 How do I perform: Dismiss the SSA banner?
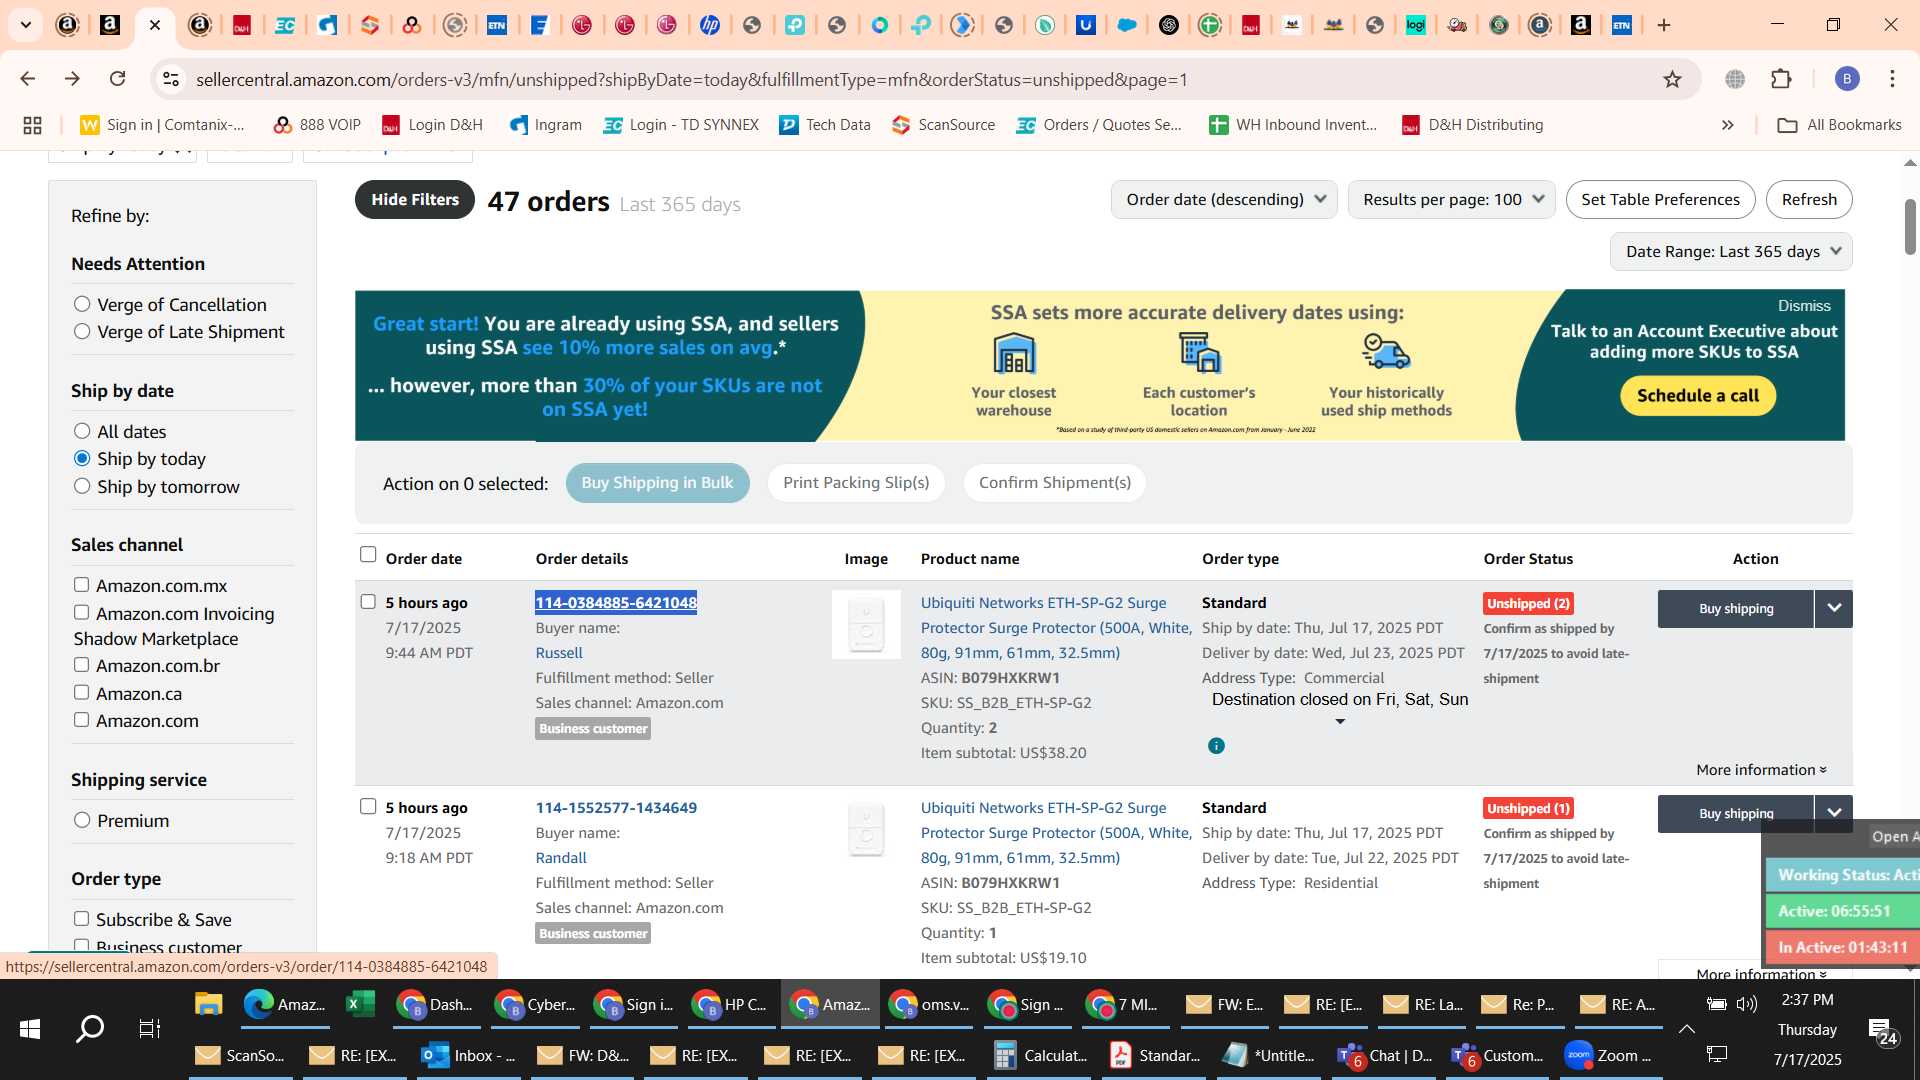click(x=1804, y=306)
